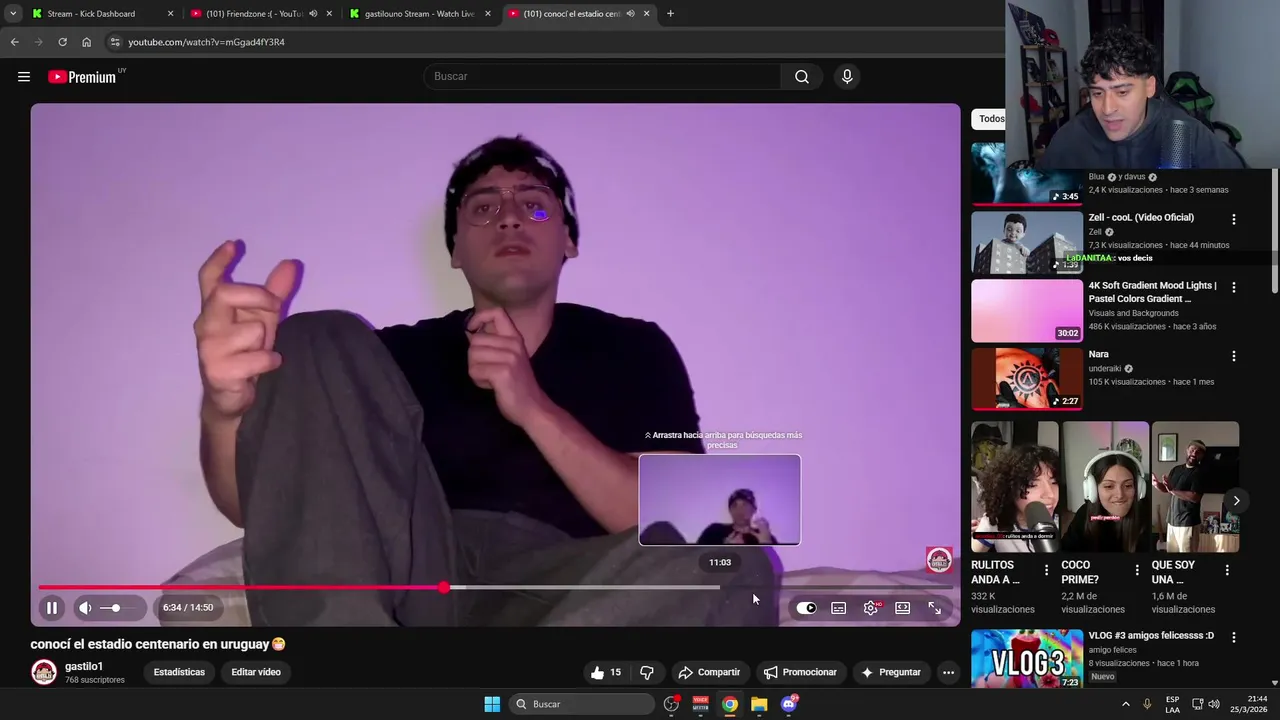
Task: Toggle subtitles icon in player
Action: click(x=838, y=608)
